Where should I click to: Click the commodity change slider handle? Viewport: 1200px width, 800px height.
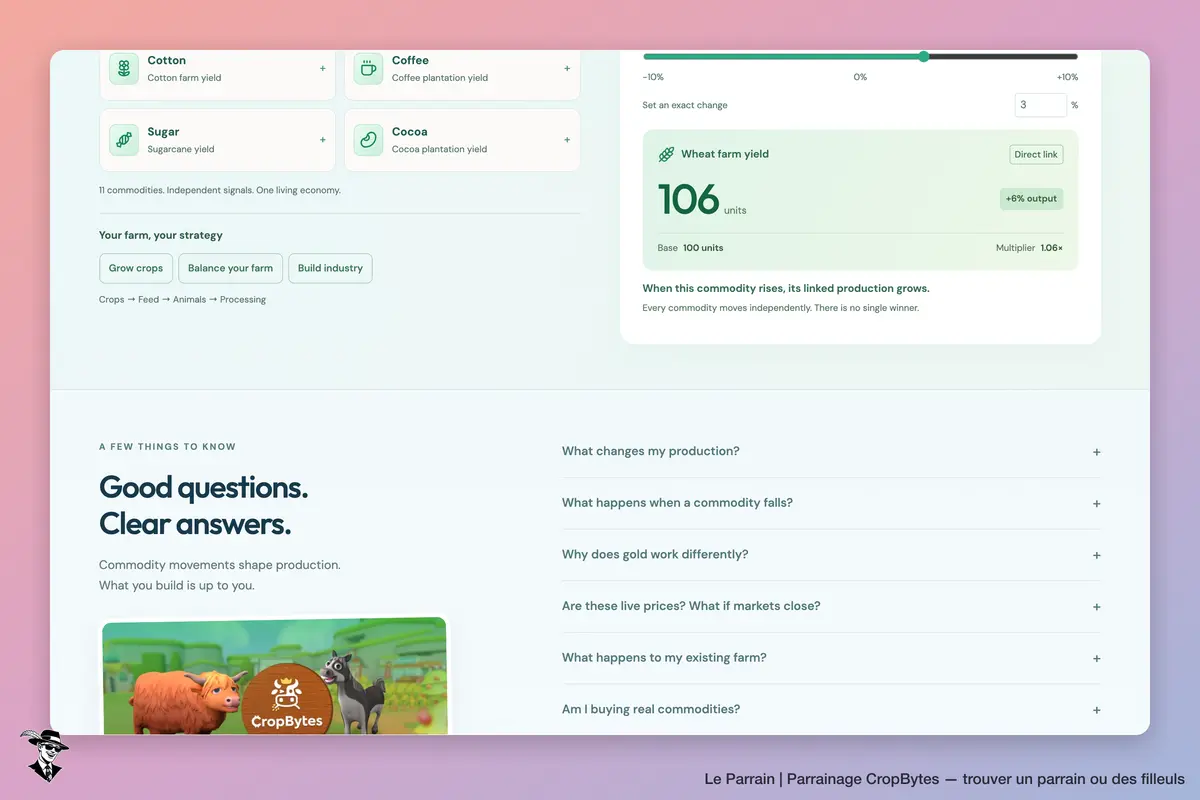[924, 57]
